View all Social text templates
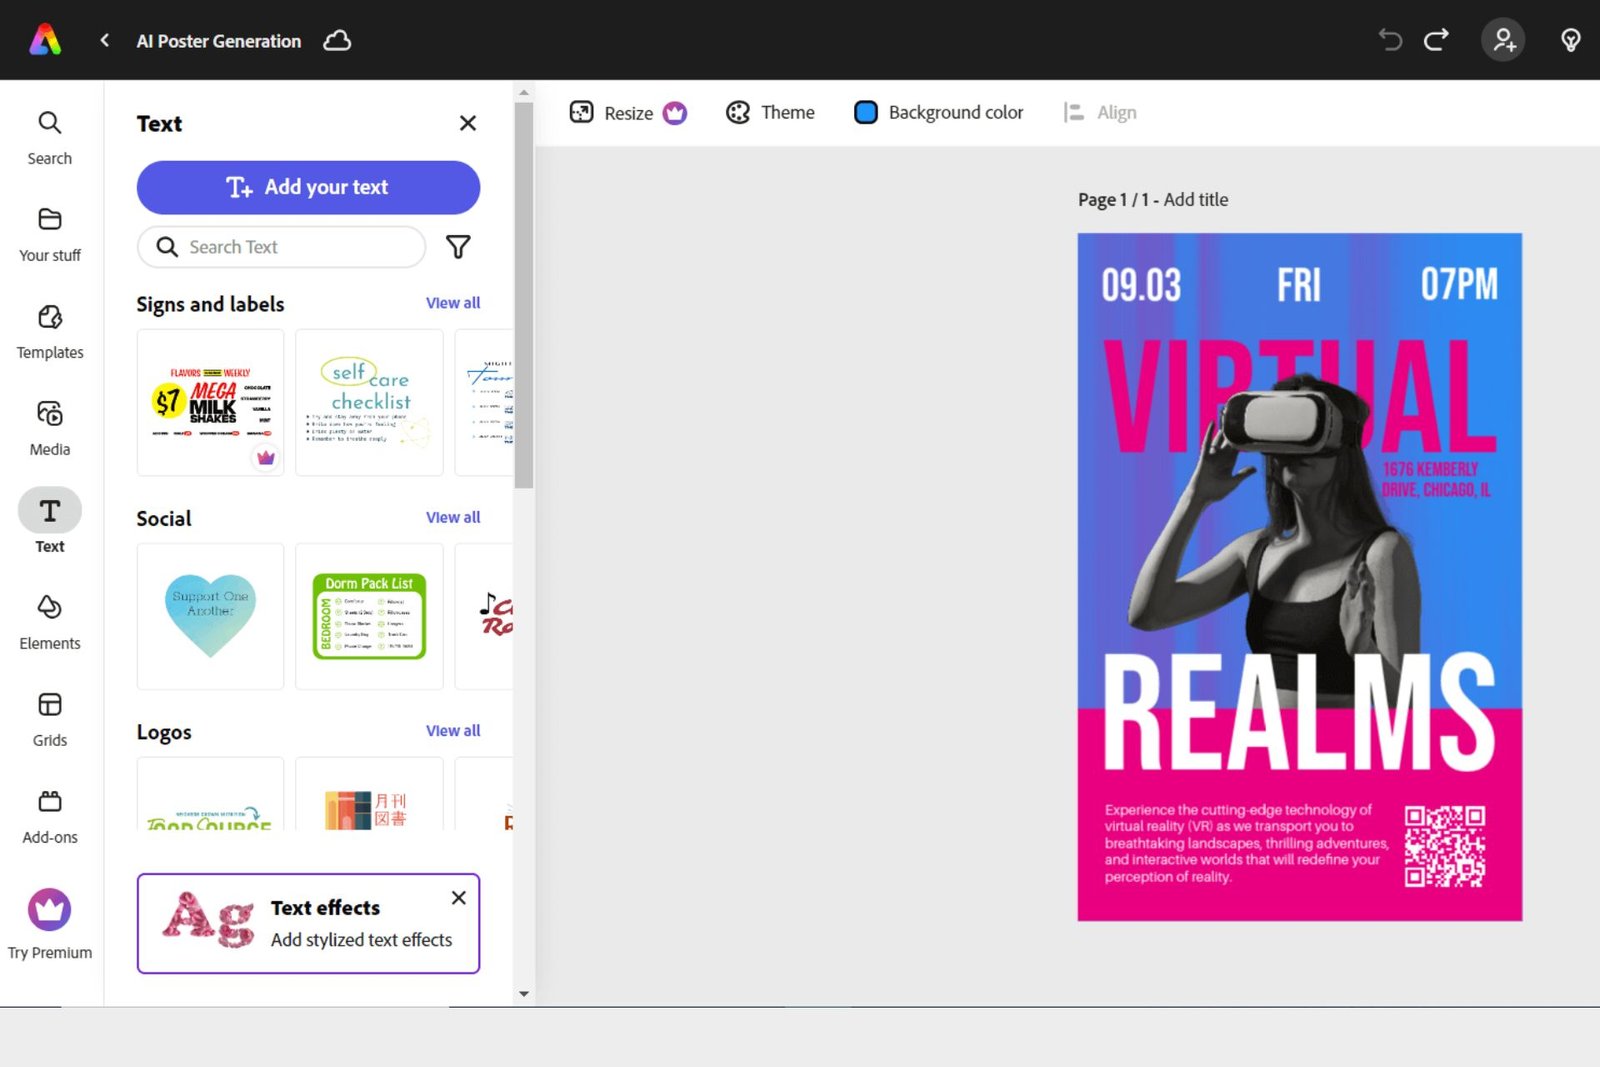The image size is (1600, 1067). 453,517
